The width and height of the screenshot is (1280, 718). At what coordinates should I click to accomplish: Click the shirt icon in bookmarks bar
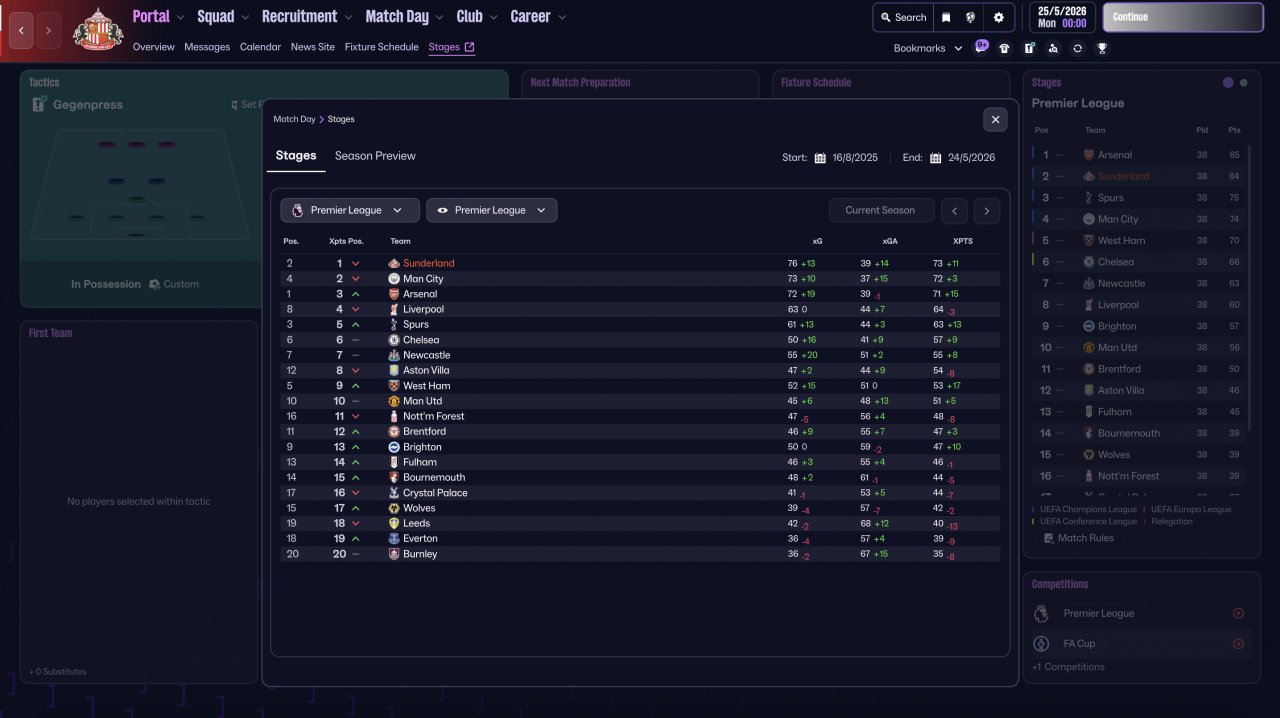[1004, 48]
